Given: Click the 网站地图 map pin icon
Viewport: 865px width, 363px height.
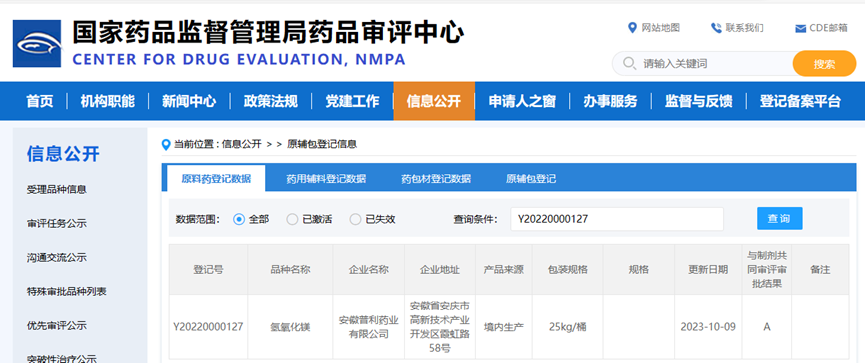Looking at the screenshot, I should (632, 28).
